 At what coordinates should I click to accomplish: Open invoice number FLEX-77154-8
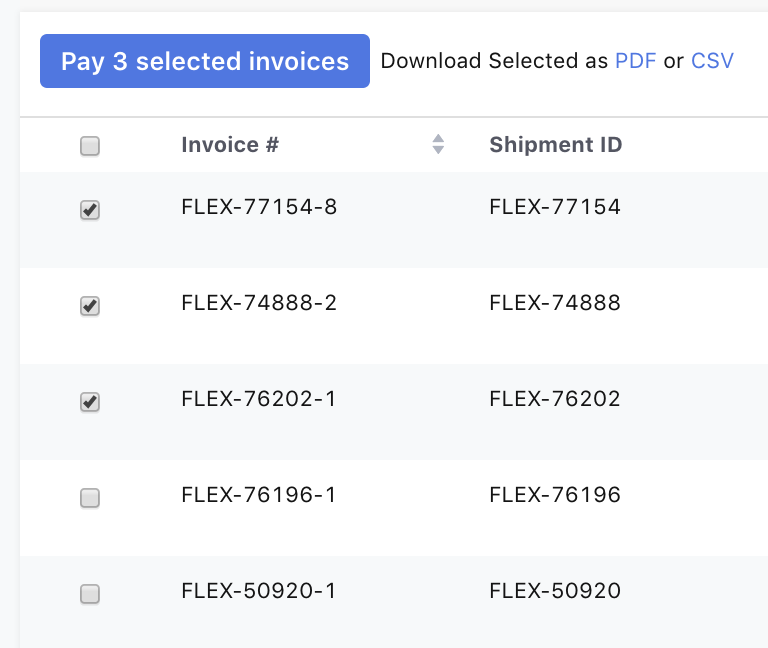tap(259, 207)
